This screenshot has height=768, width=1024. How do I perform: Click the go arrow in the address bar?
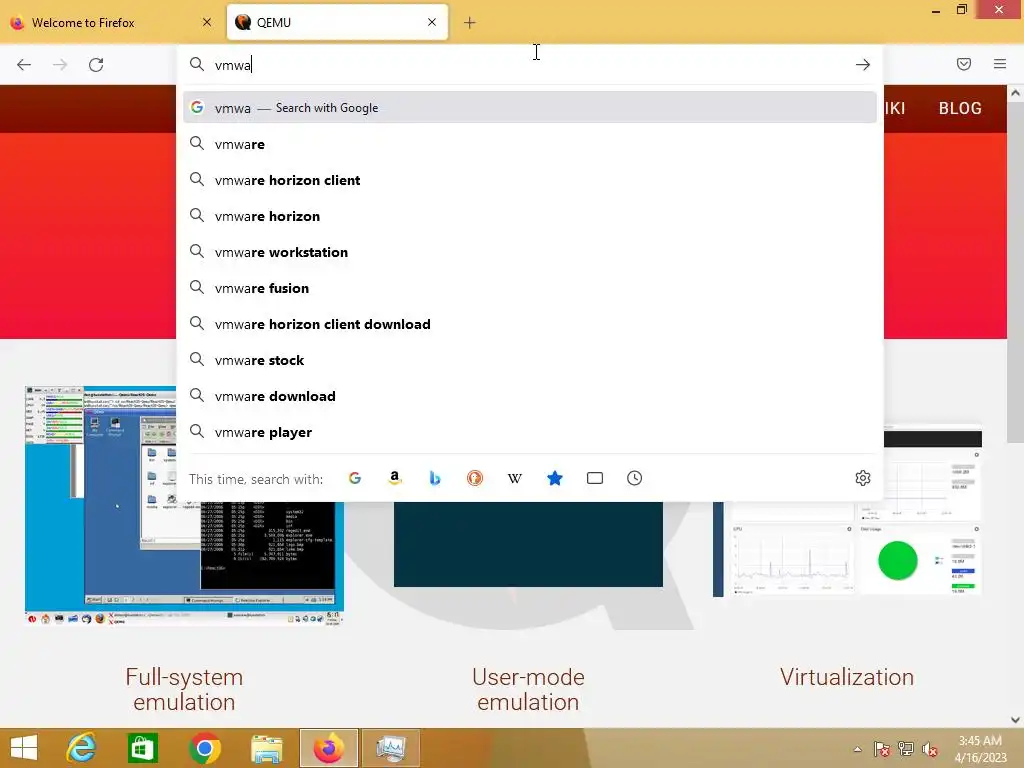[x=863, y=65]
